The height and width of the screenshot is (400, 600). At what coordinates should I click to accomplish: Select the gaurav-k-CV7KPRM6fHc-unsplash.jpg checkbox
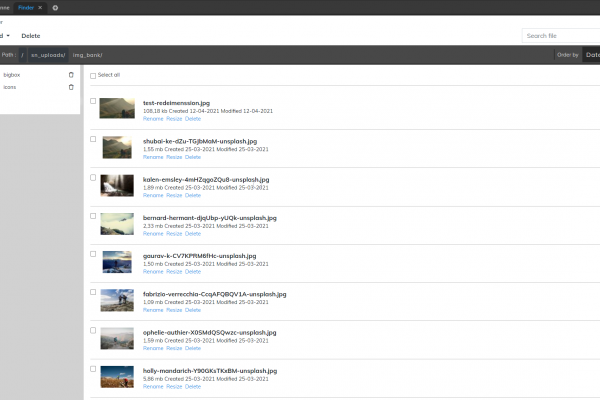pyautogui.click(x=93, y=255)
